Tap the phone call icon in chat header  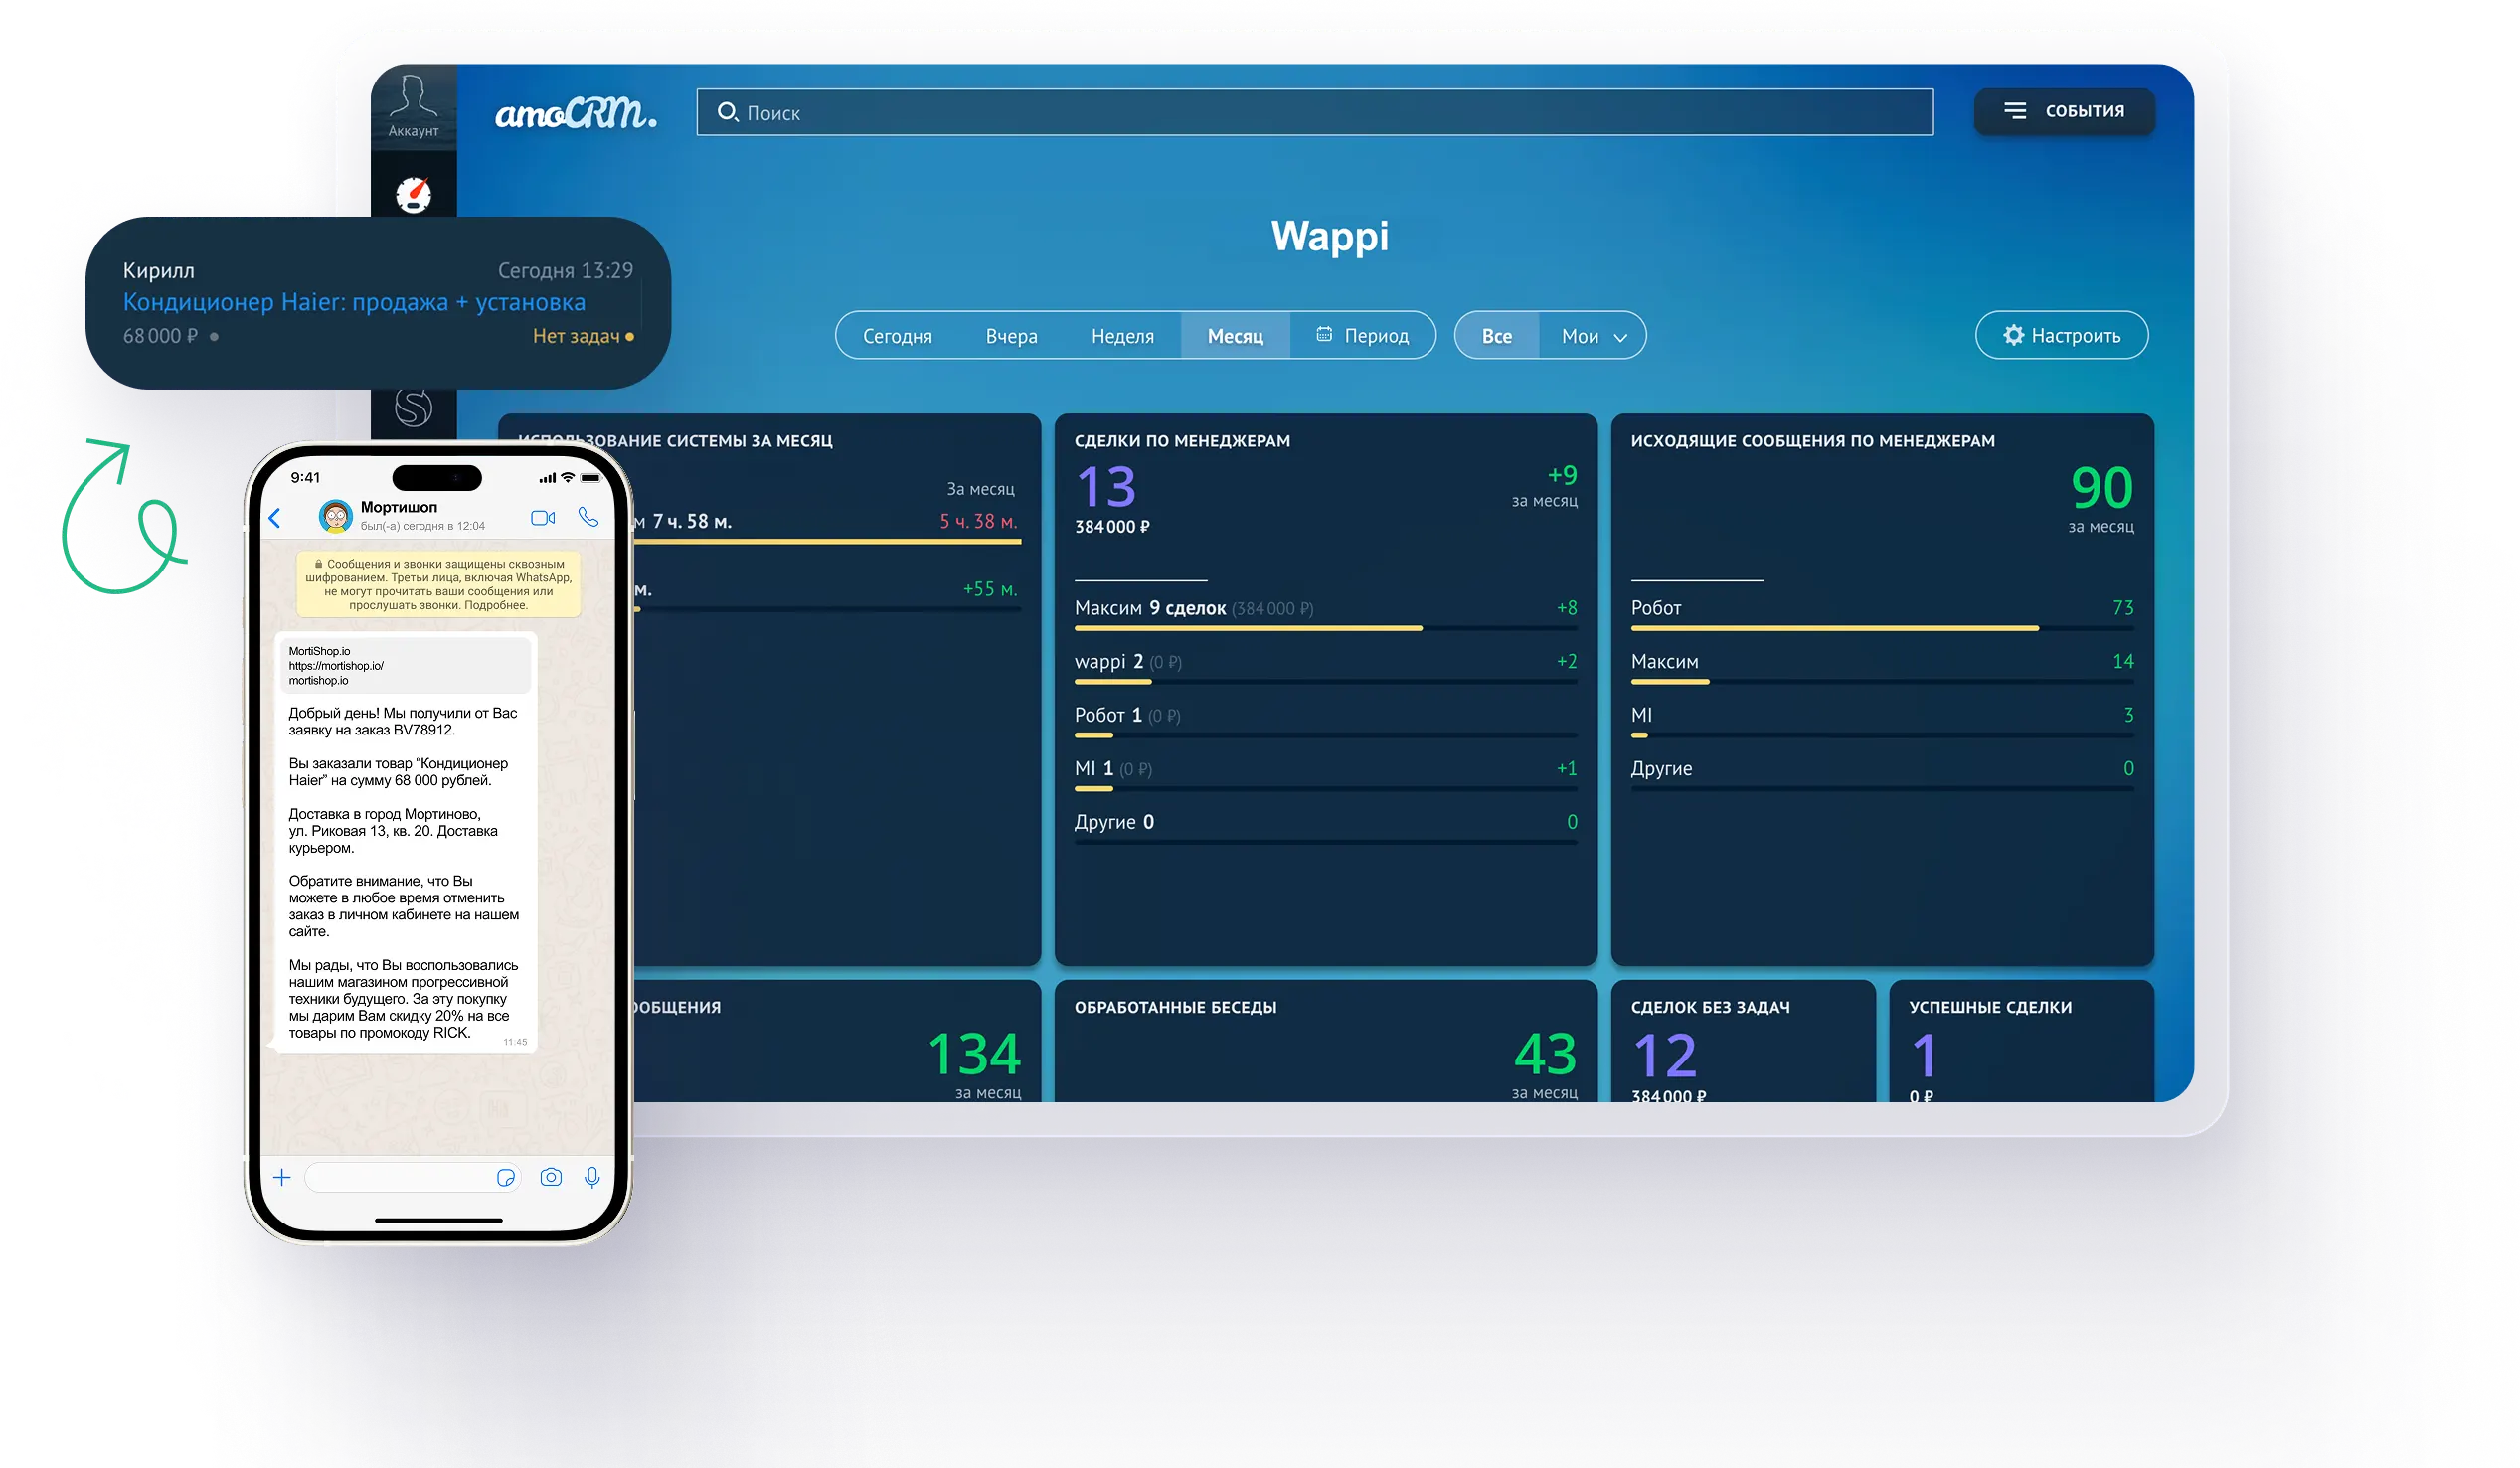(588, 517)
